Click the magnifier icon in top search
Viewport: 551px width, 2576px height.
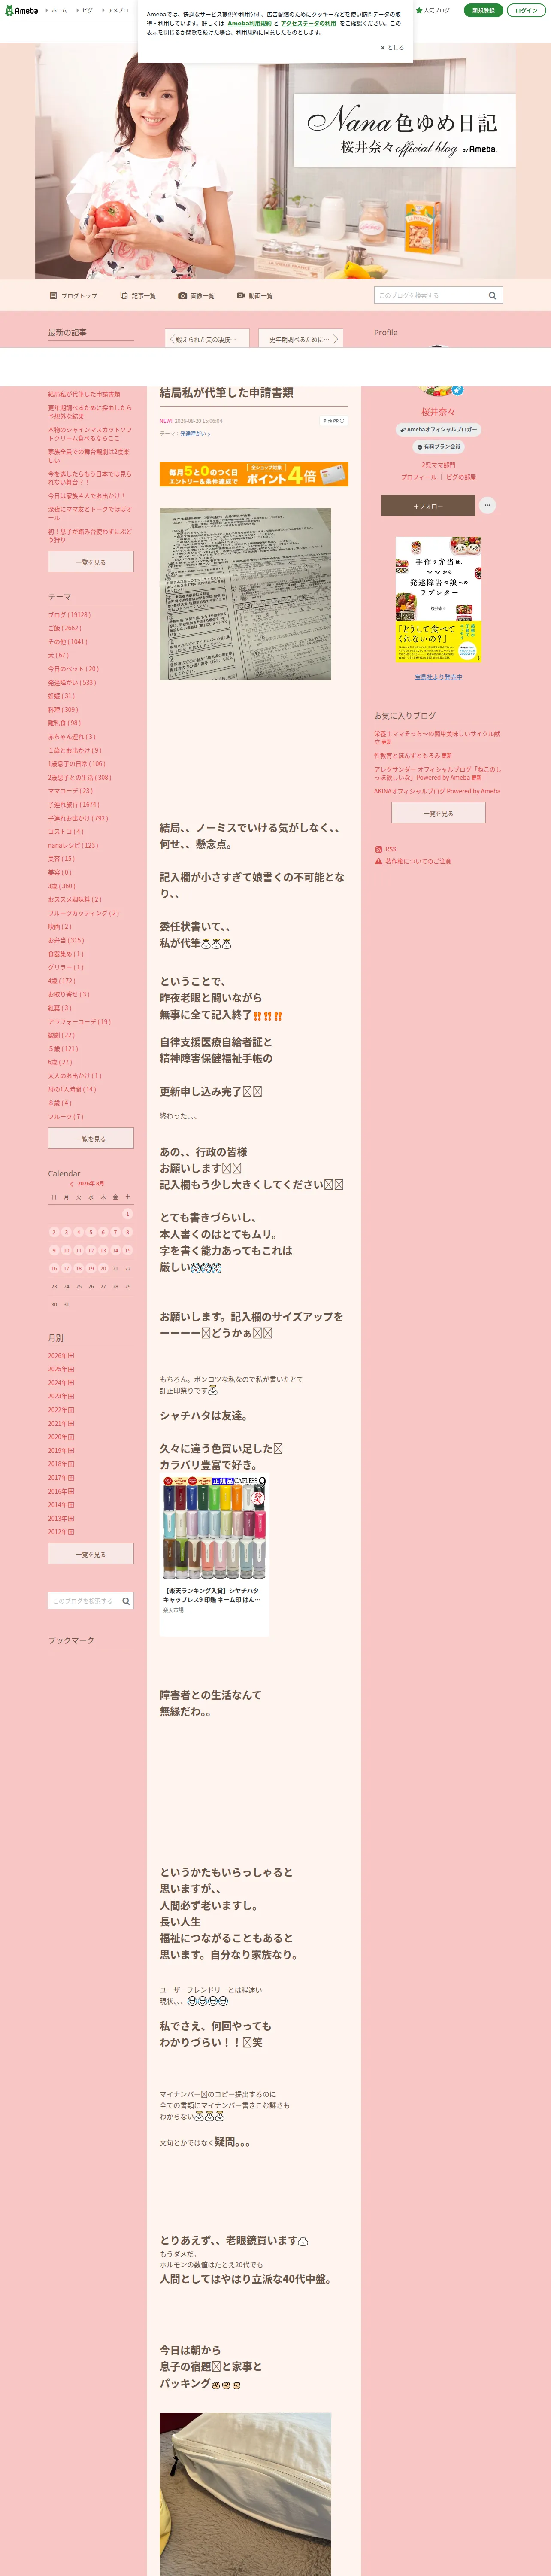click(492, 295)
